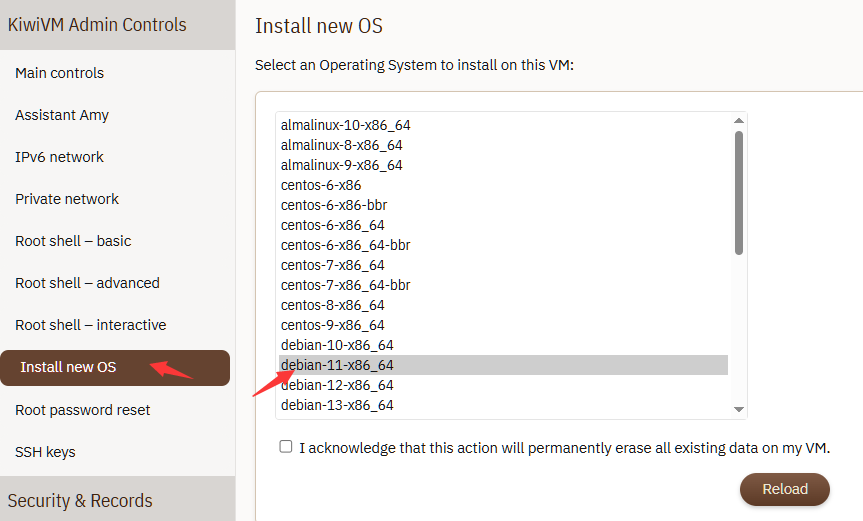863x521 pixels.
Task: Open Assistant Amy
Action: [62, 115]
